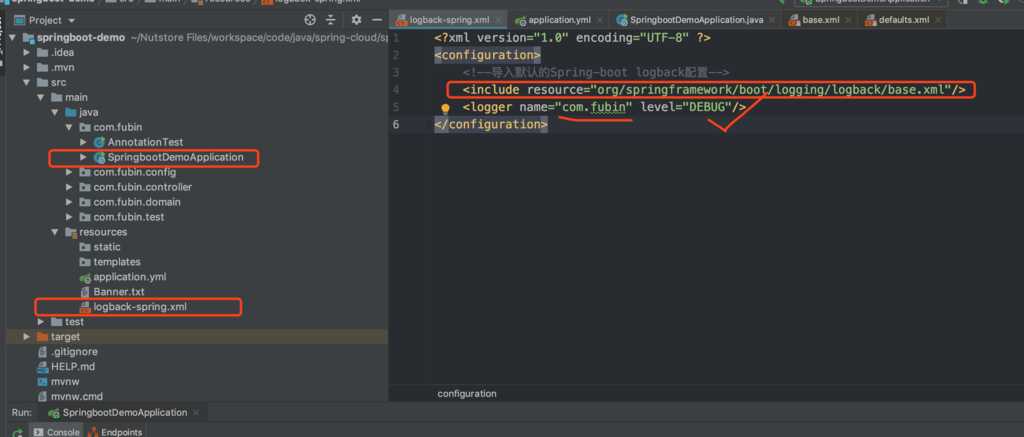Expand the com.fubin.controller package
Viewport: 1024px width, 437px height.
(x=69, y=187)
